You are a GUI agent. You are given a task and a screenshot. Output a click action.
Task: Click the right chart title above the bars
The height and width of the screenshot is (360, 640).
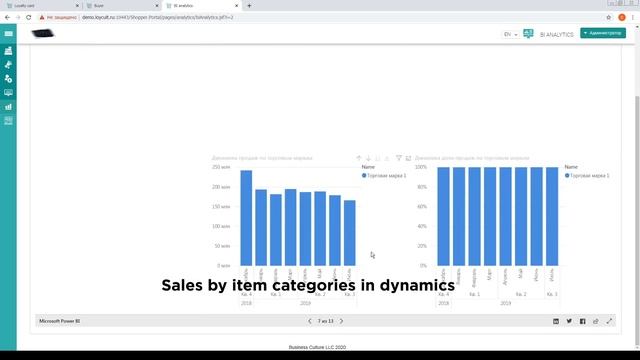click(x=472, y=158)
